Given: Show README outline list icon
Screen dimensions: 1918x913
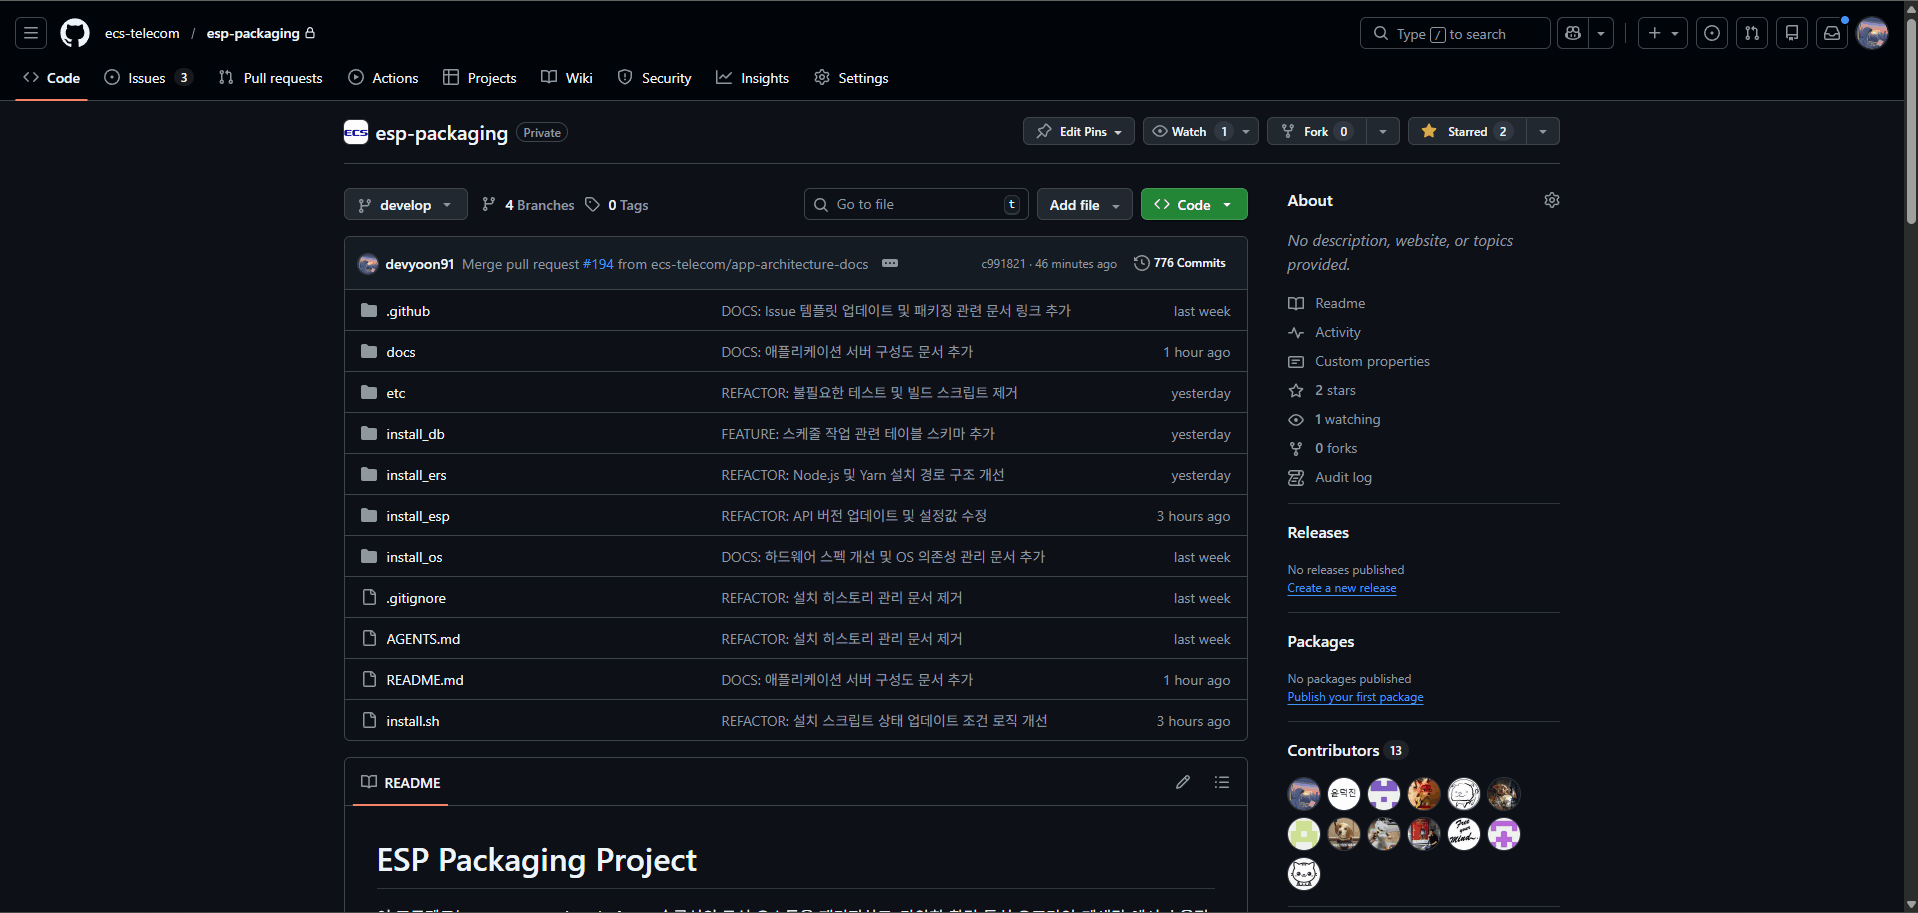Looking at the screenshot, I should click(x=1222, y=782).
